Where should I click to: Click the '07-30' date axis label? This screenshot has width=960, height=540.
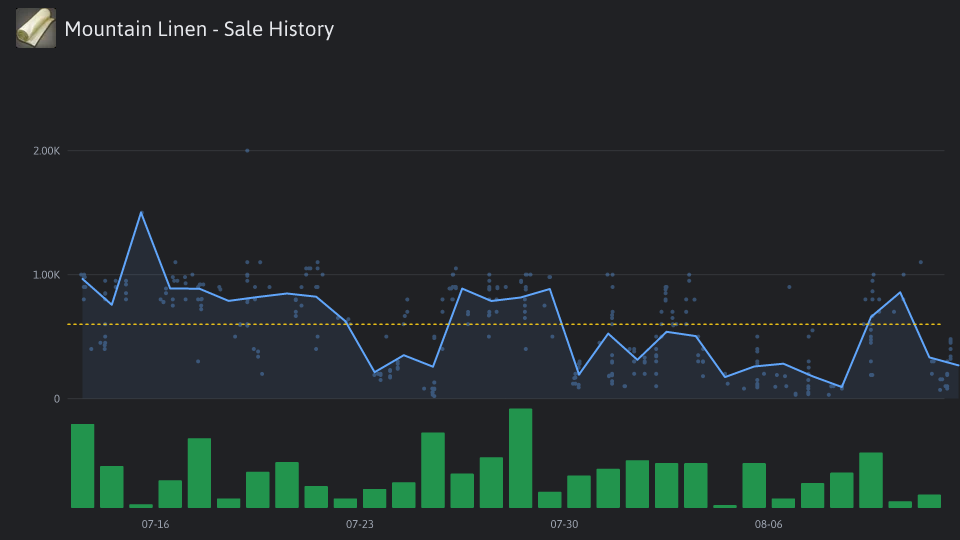coord(564,524)
